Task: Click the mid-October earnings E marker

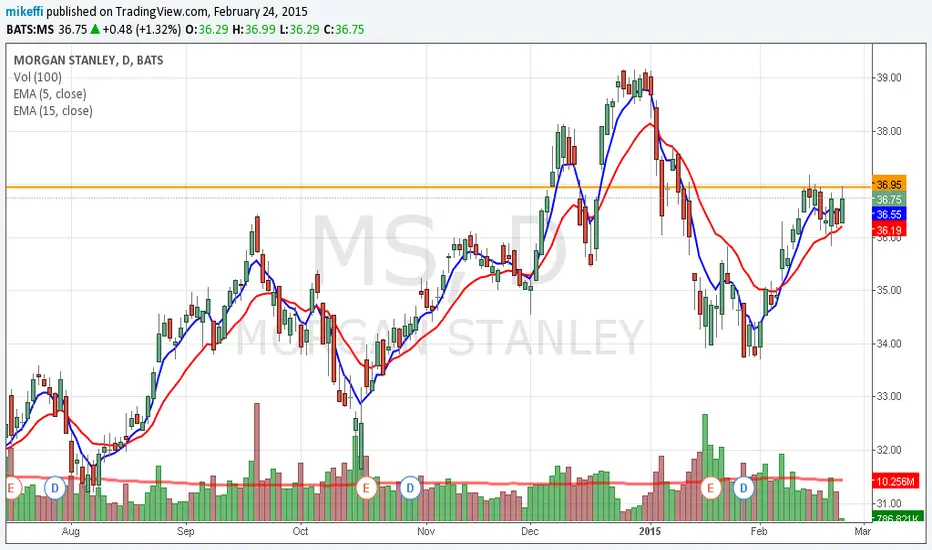Action: (x=366, y=488)
